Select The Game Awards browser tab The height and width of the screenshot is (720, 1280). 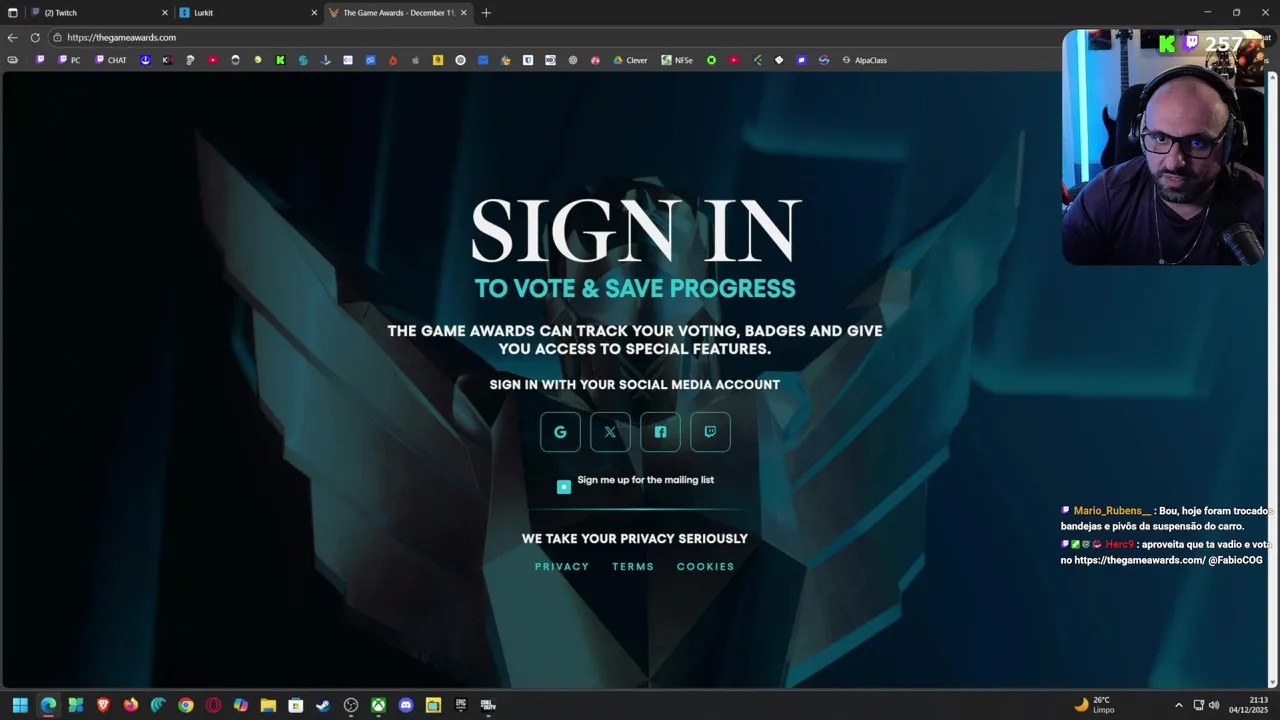[397, 13]
